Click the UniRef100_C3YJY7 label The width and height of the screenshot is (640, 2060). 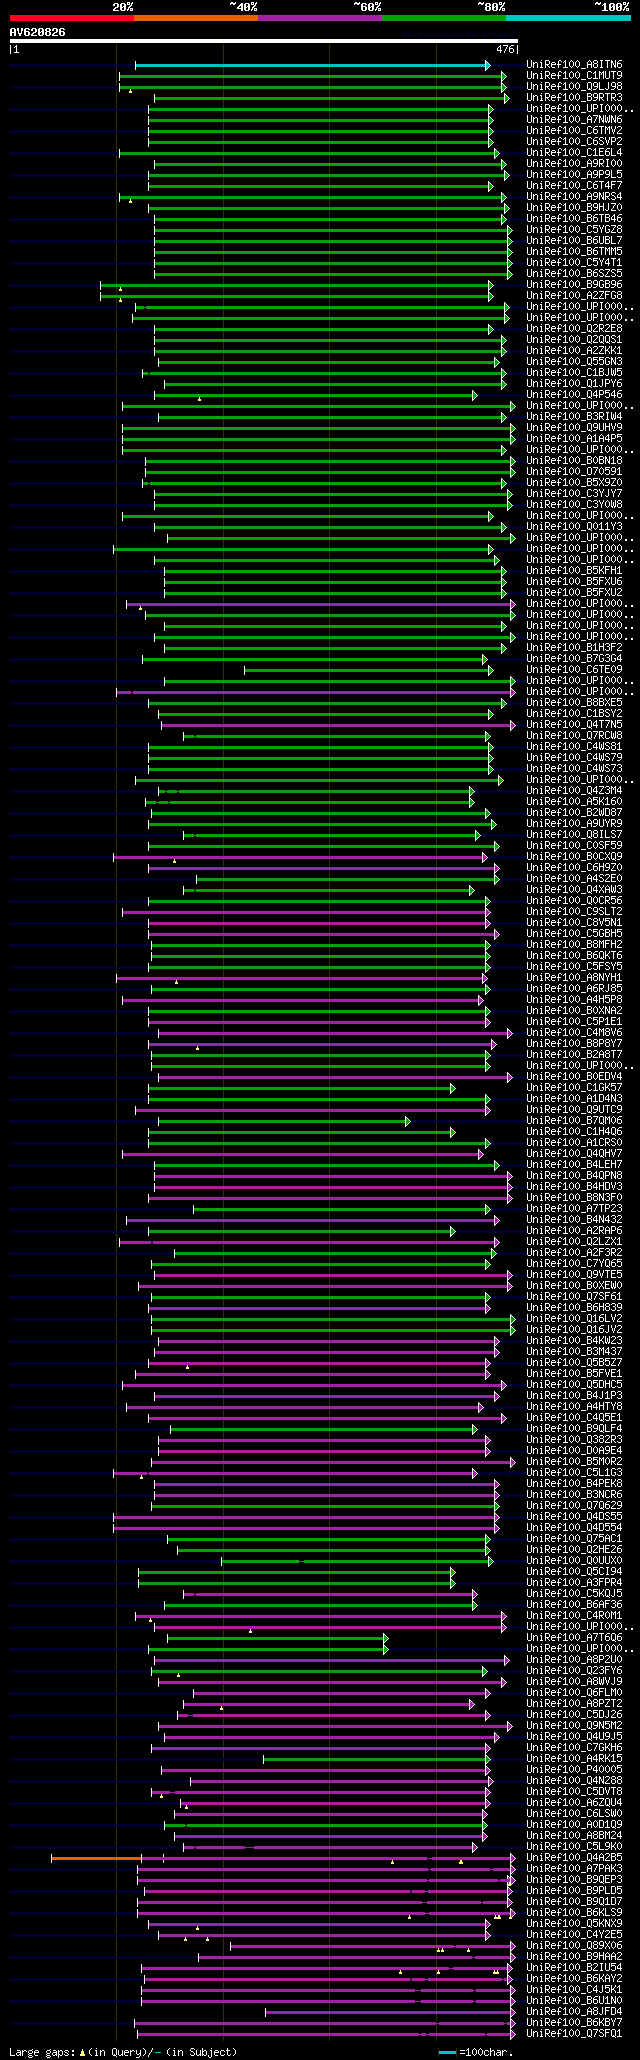tap(574, 494)
